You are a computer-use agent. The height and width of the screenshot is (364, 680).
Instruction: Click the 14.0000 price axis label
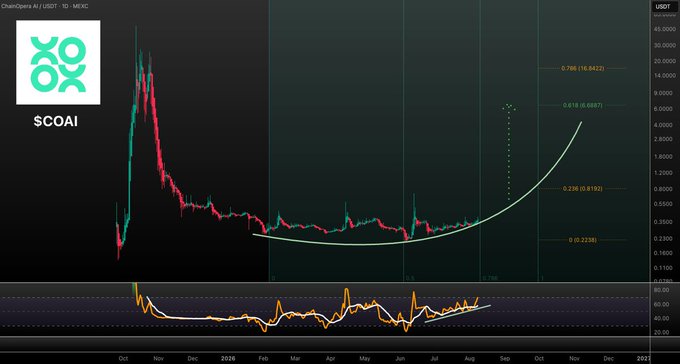[x=664, y=75]
